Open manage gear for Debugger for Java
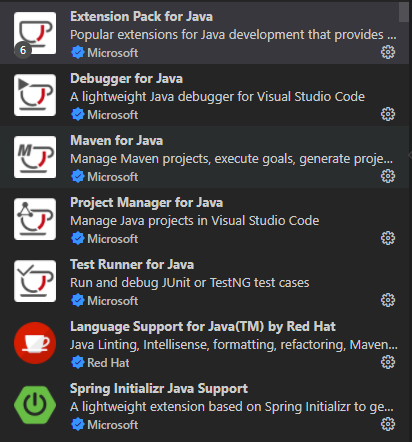Image resolution: width=412 pixels, height=442 pixels. [x=388, y=114]
